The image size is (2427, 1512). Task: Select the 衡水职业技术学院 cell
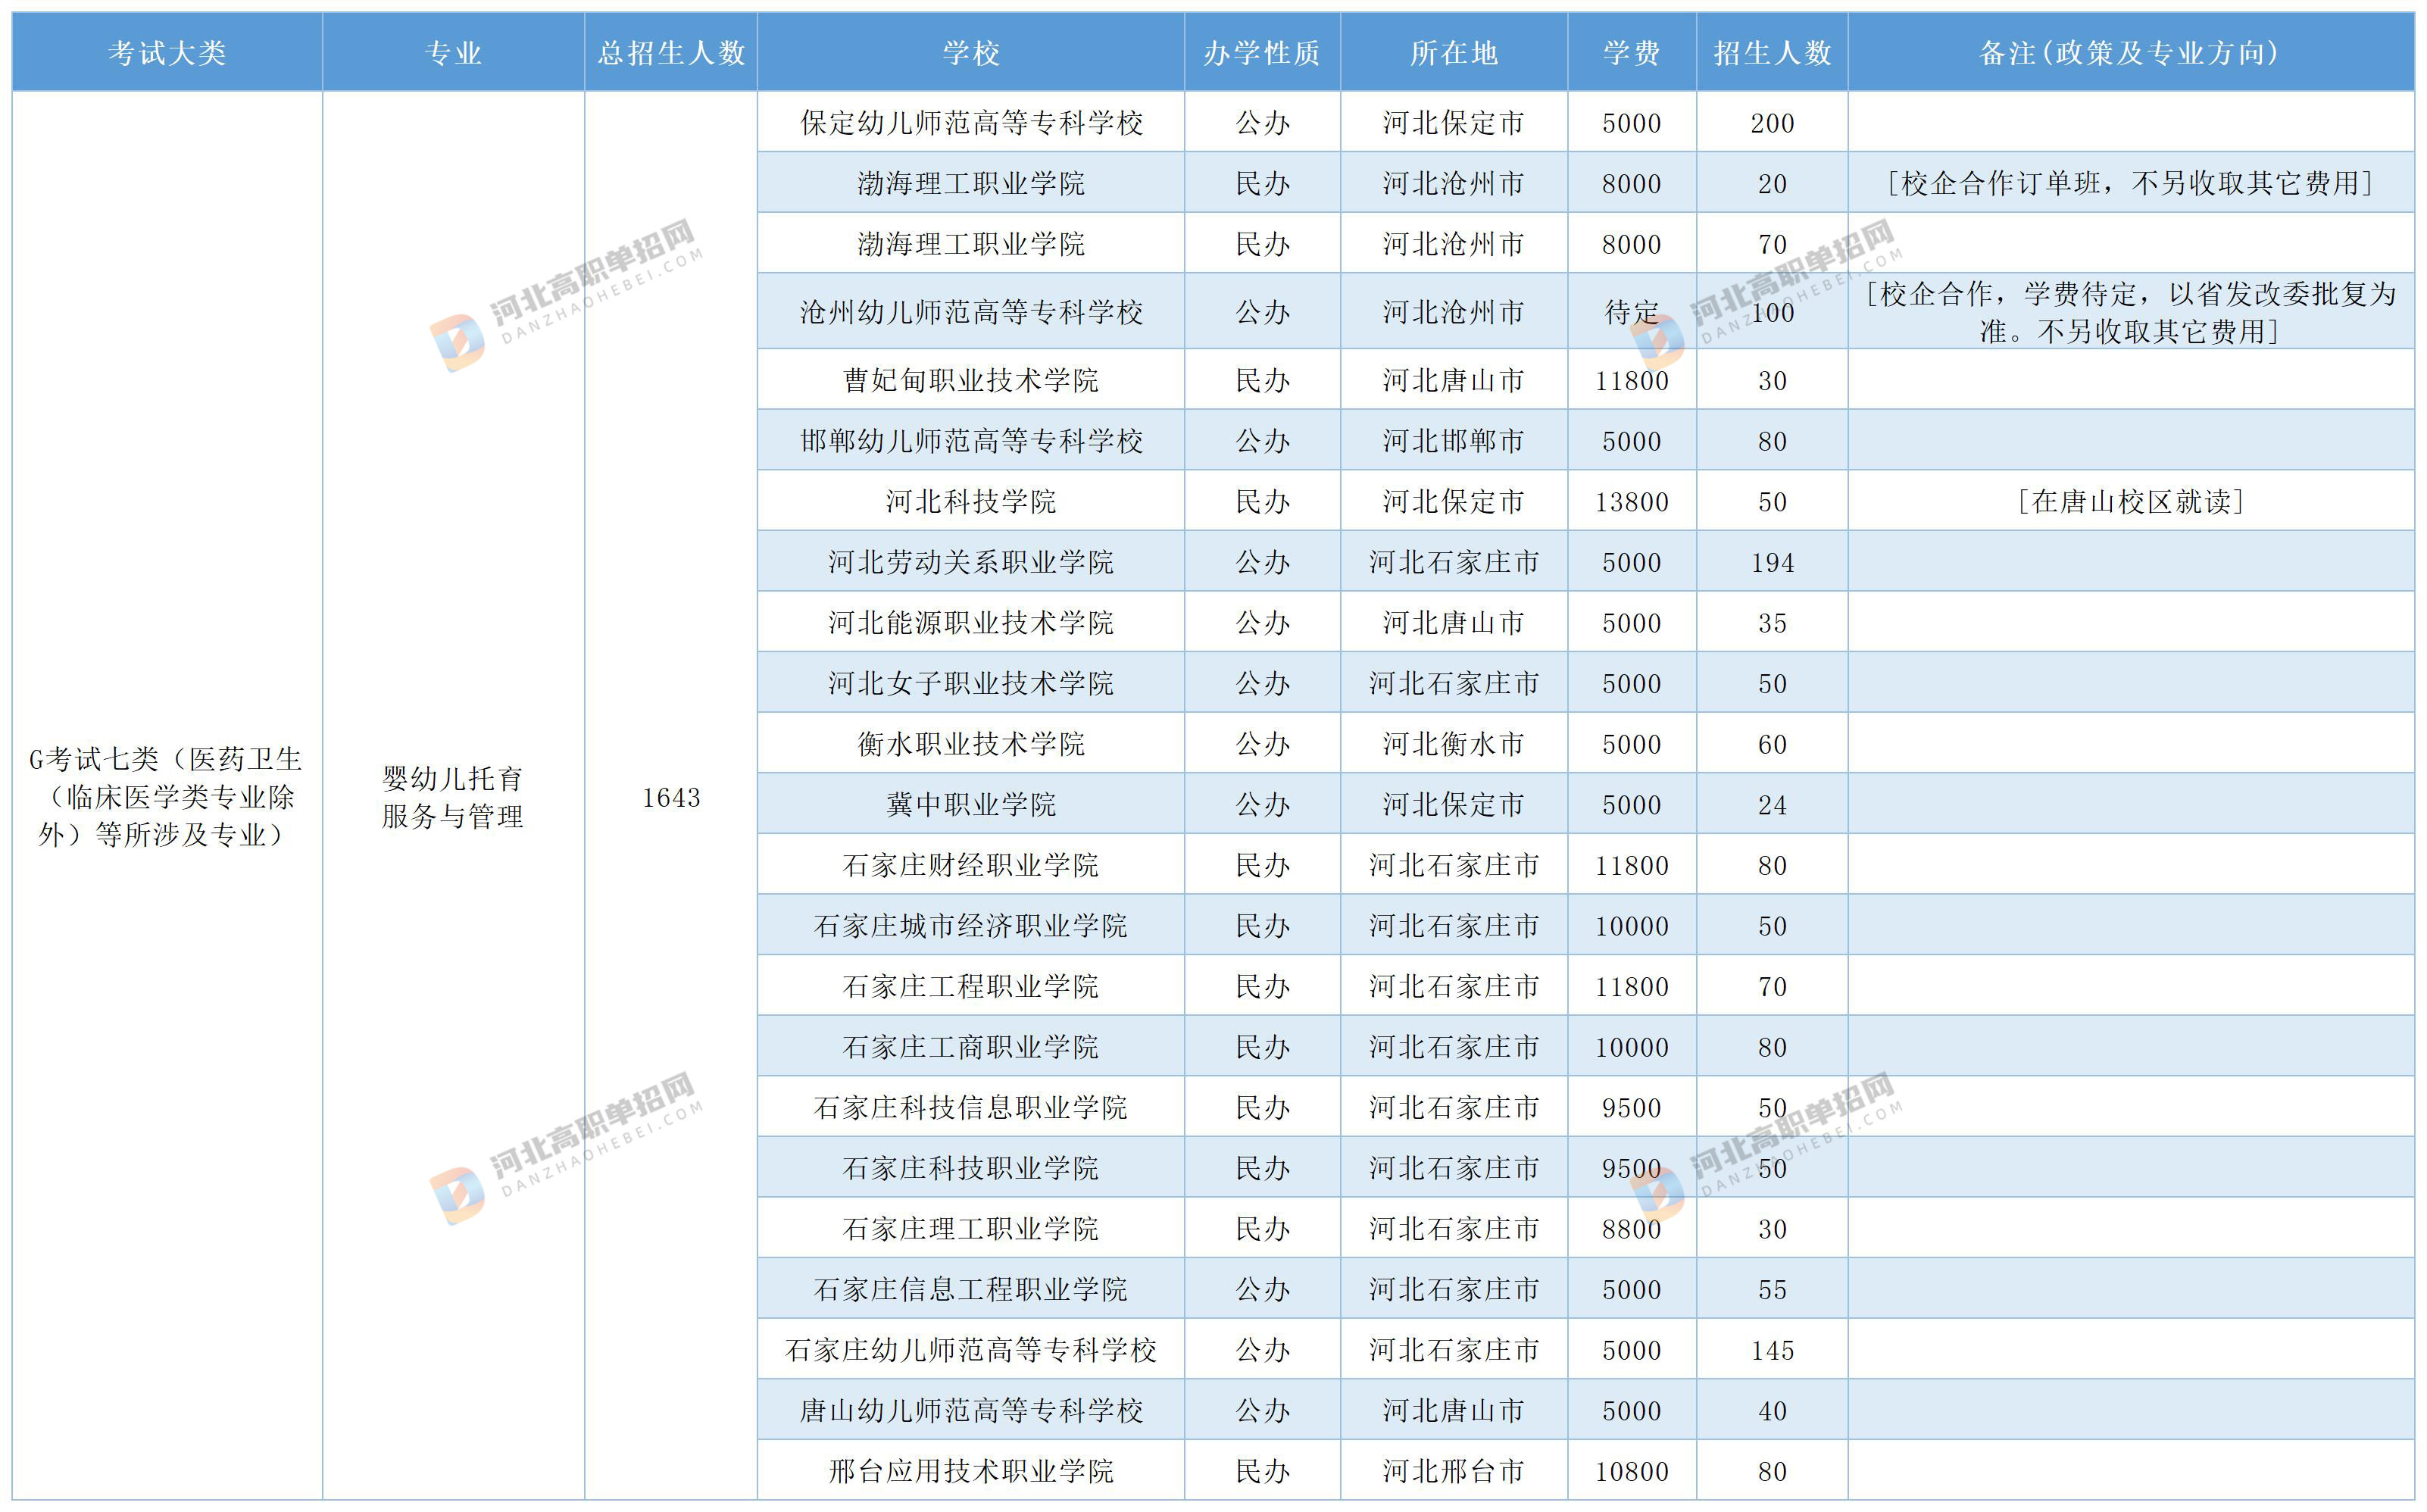(x=971, y=743)
